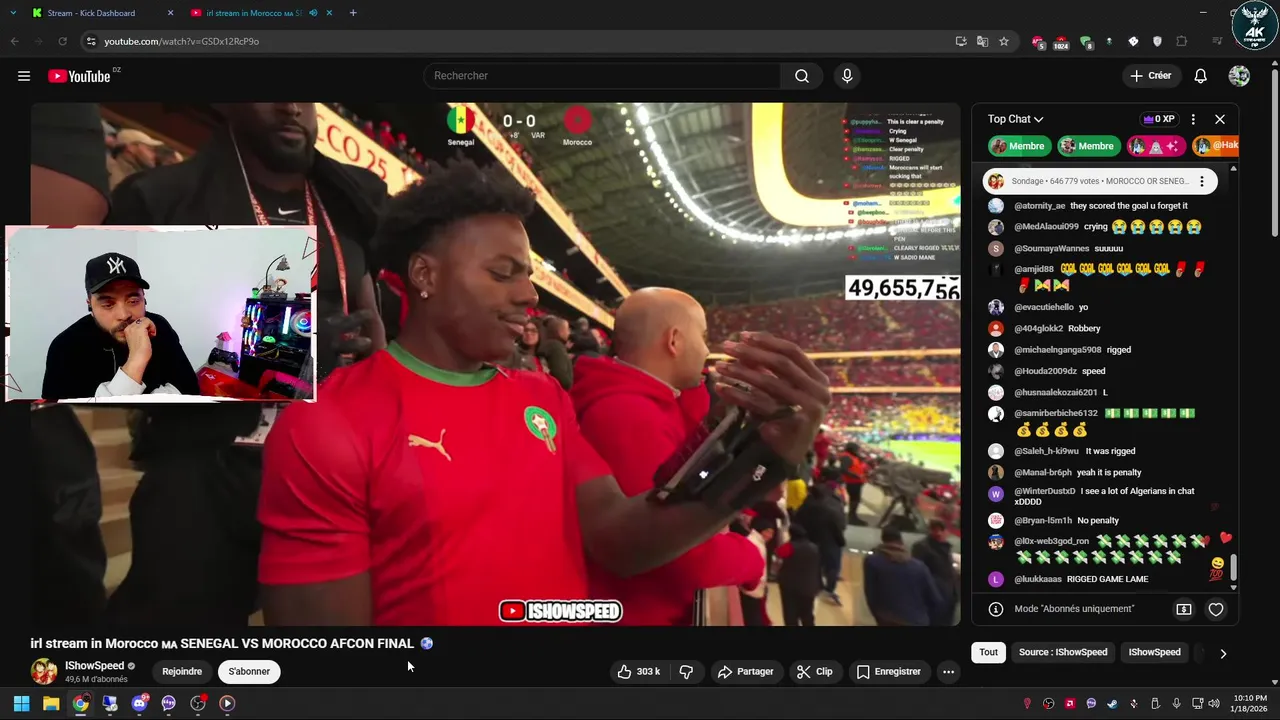View site information icon in address bar

click(91, 41)
